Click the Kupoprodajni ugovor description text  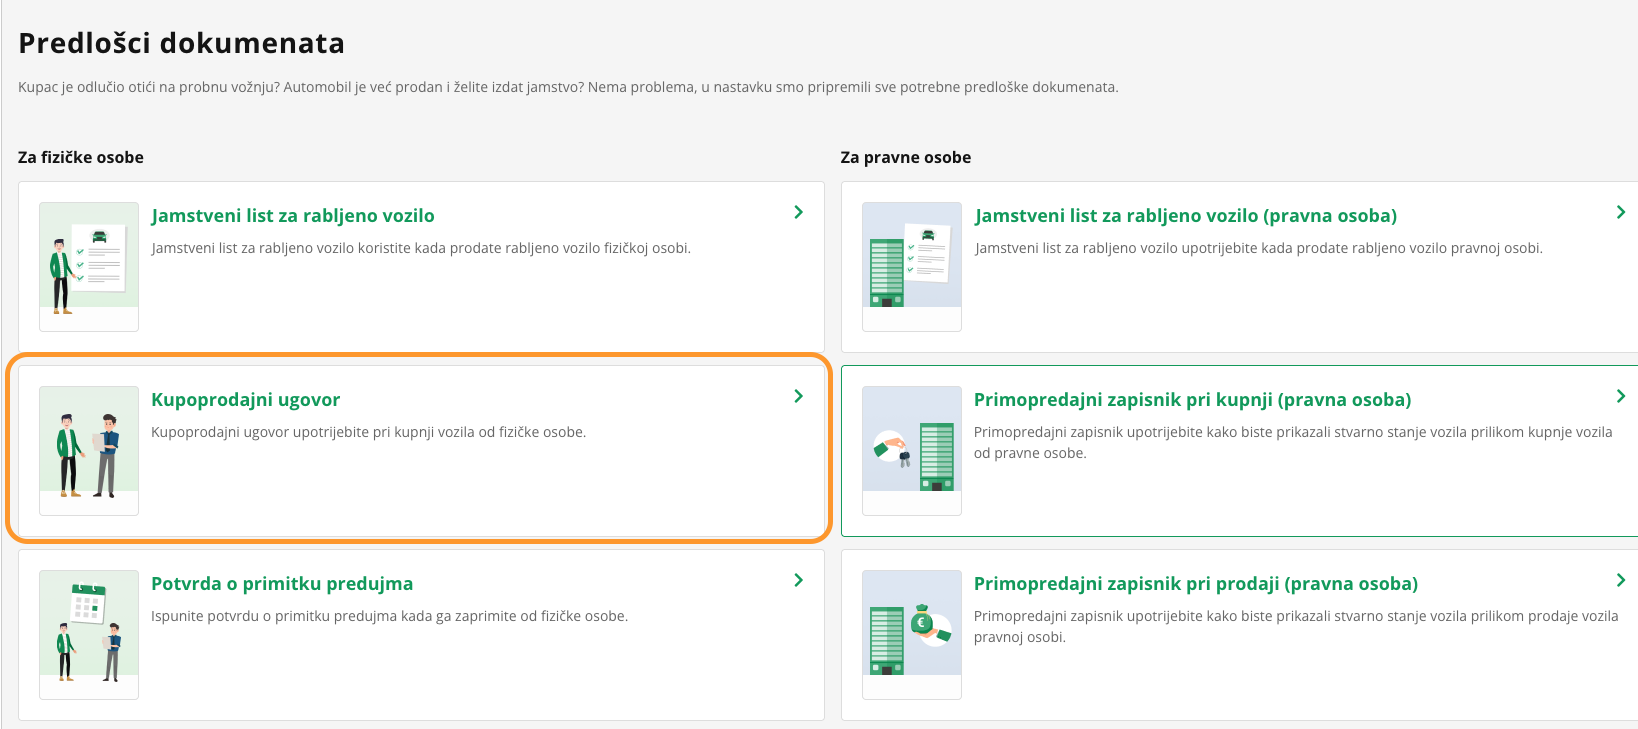click(x=368, y=432)
